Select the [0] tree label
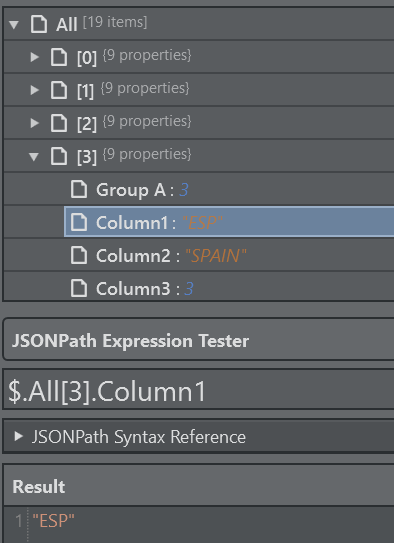 tap(87, 57)
